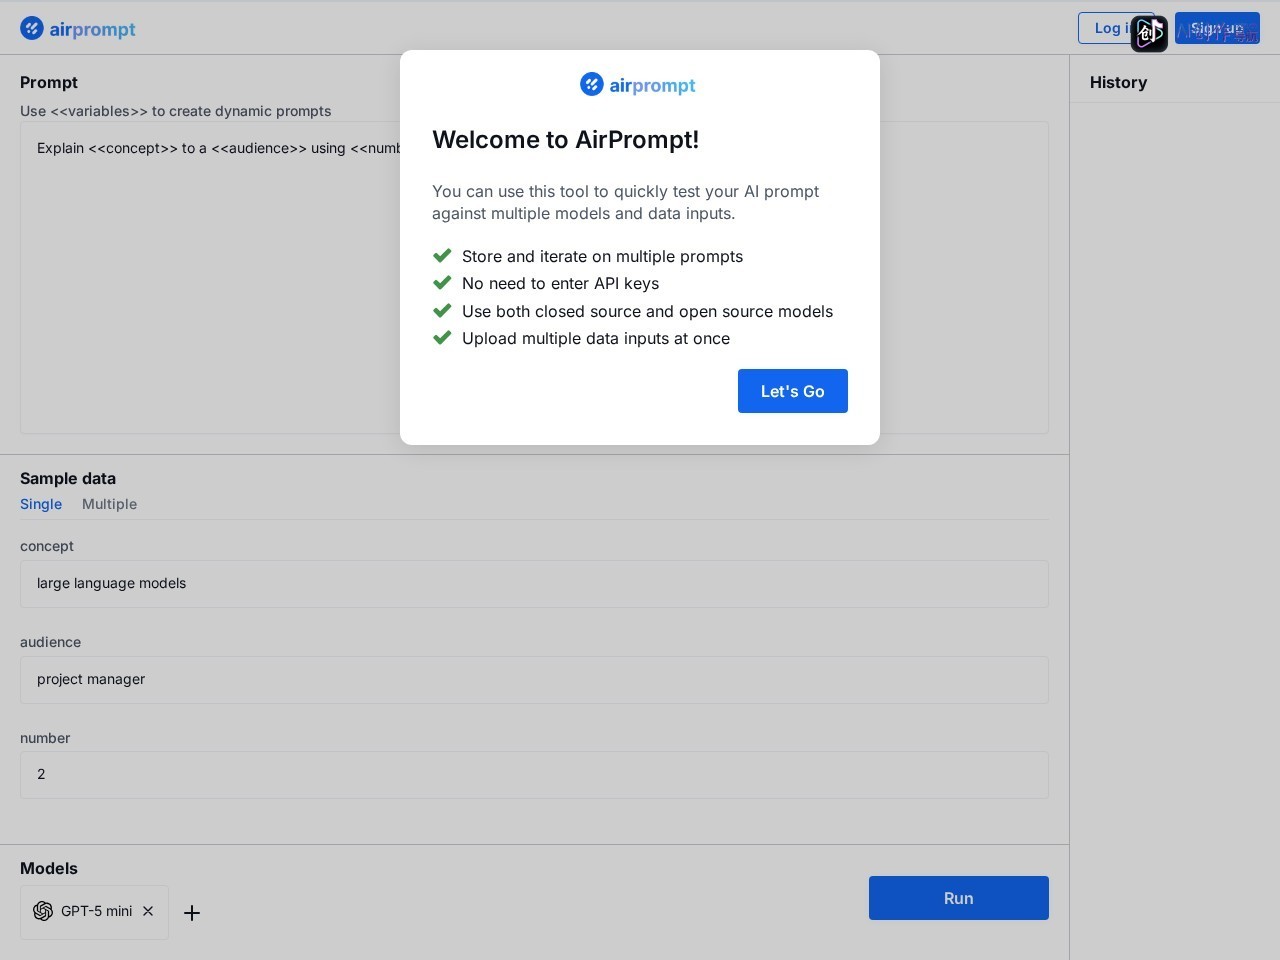1280x960 pixels.
Task: Click 'No need to enter API keys' text
Action: (560, 283)
